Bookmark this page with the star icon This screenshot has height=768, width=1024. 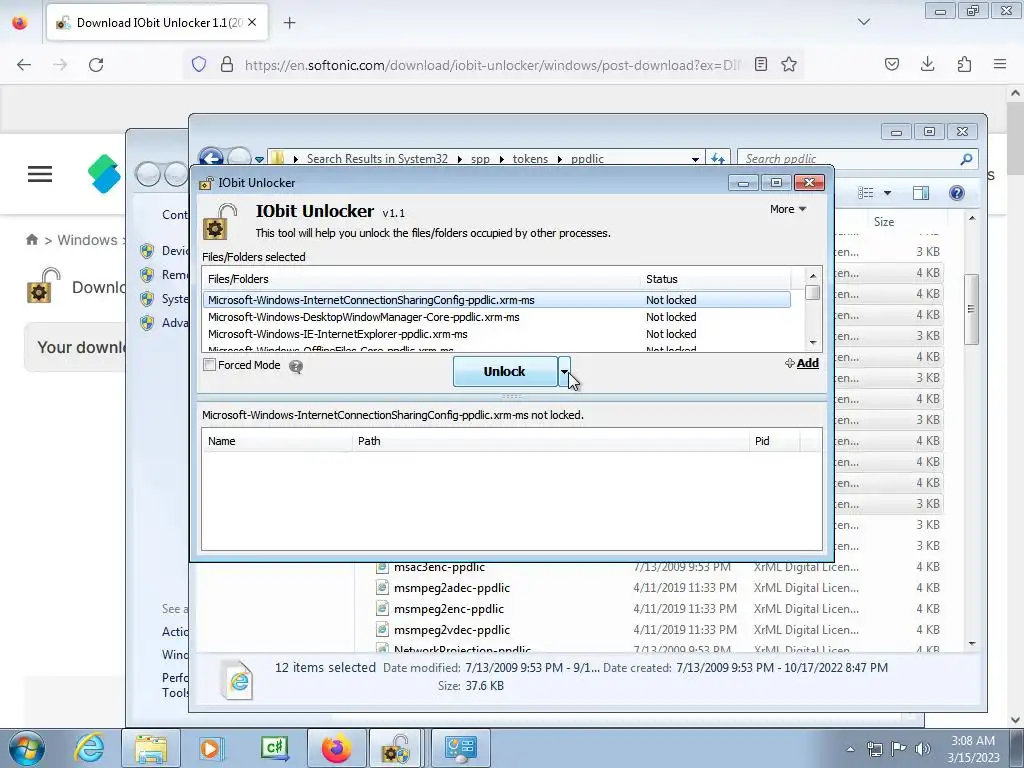tap(789, 64)
